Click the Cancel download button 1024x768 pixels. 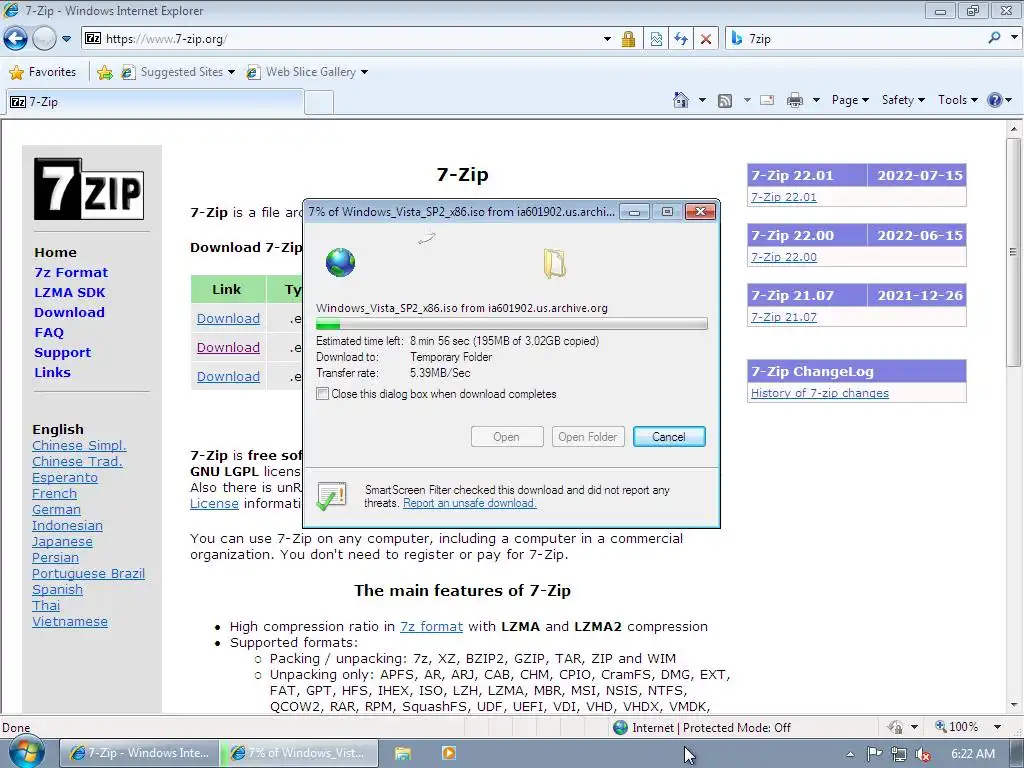point(669,437)
